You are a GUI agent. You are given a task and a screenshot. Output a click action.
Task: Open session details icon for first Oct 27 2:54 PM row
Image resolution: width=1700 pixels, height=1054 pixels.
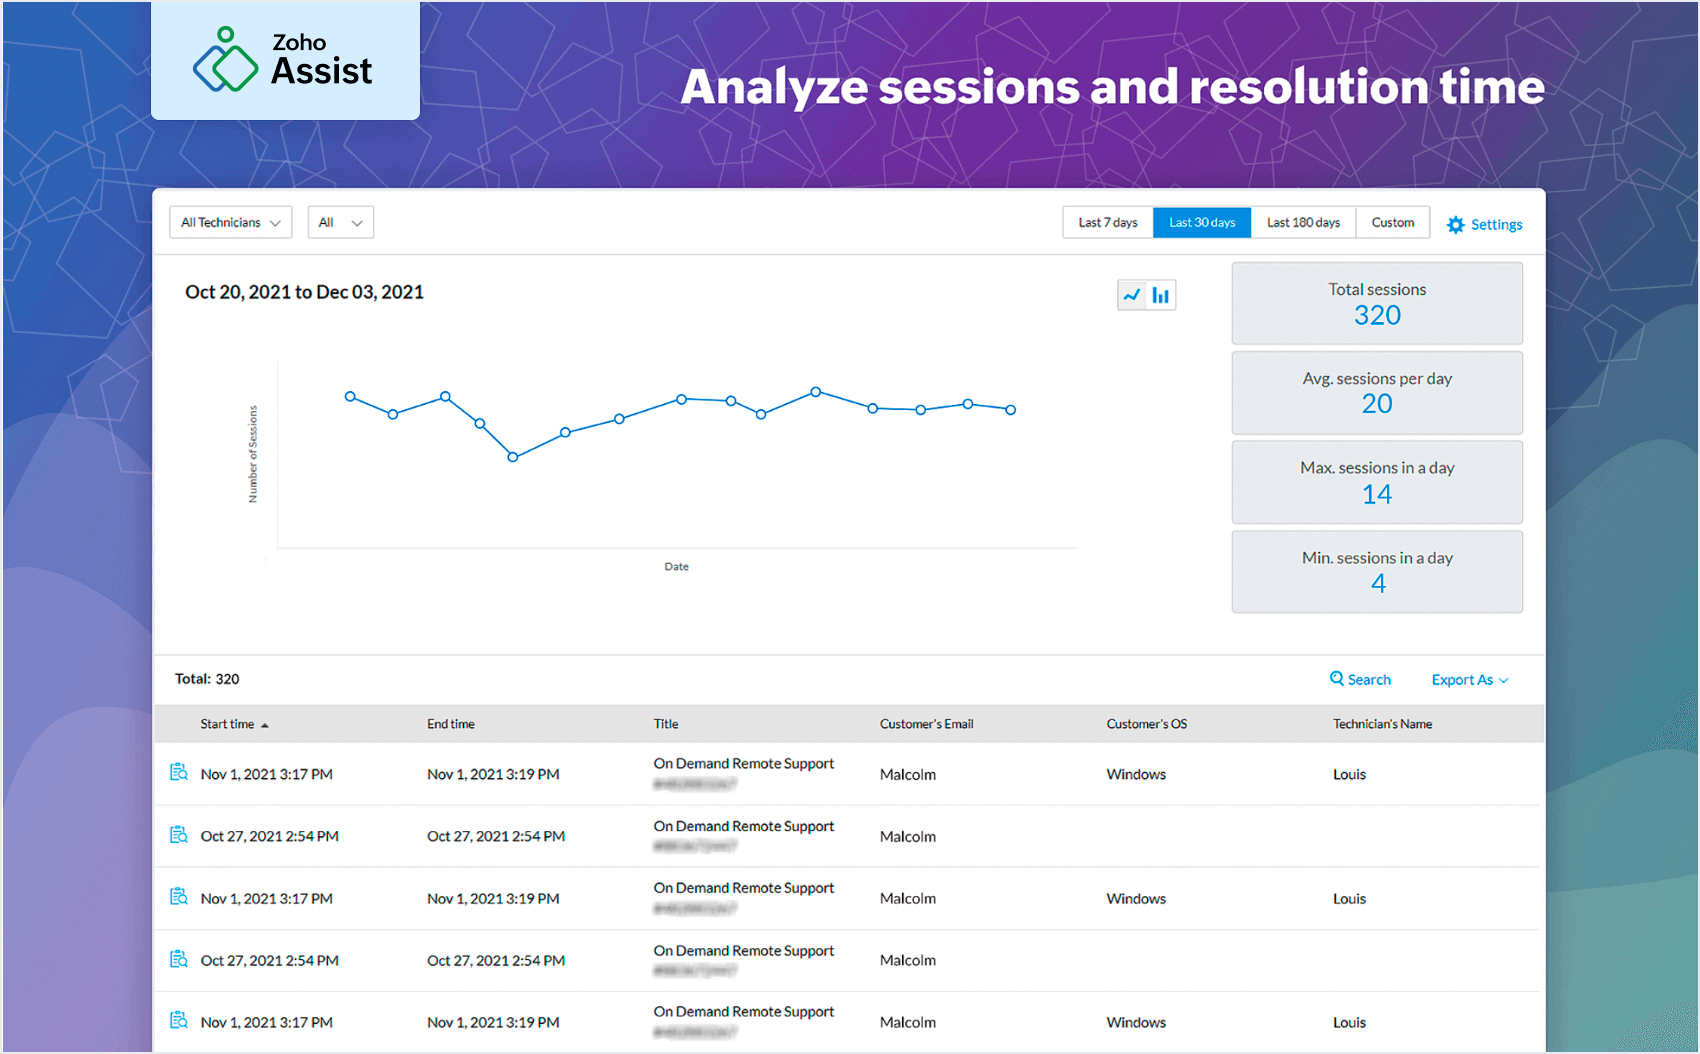point(179,835)
